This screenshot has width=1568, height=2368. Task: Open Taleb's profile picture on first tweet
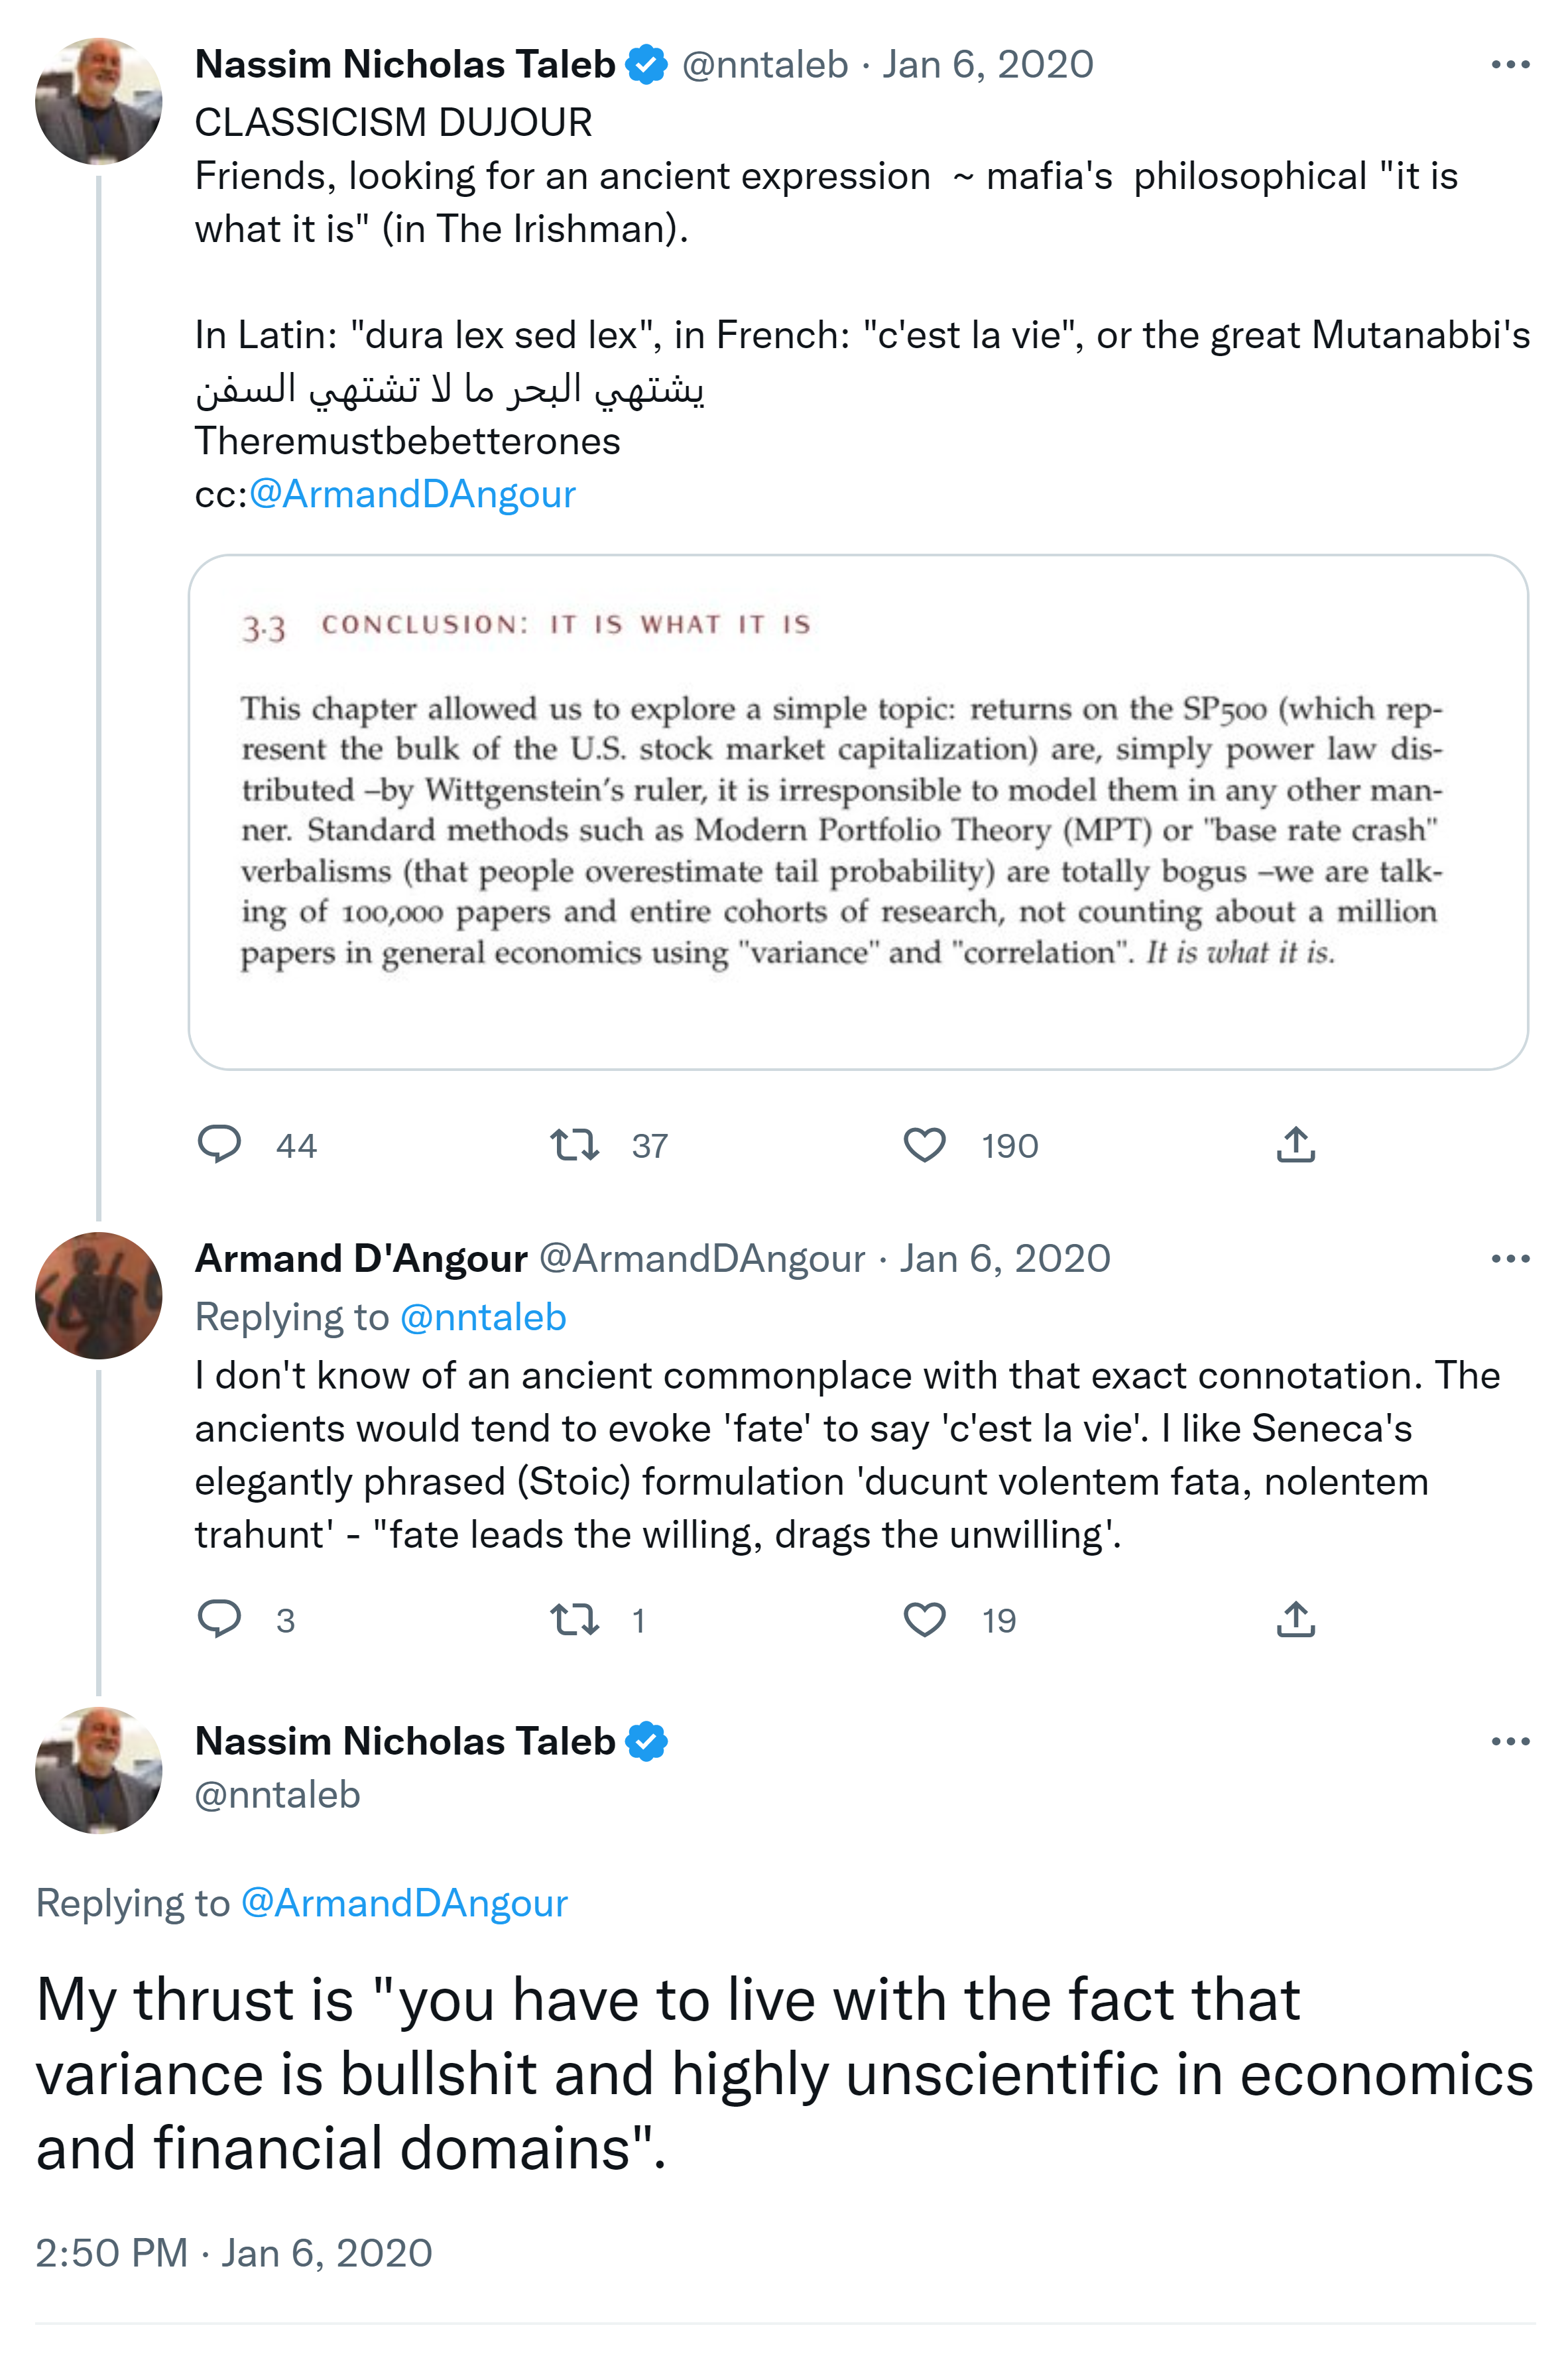click(98, 101)
